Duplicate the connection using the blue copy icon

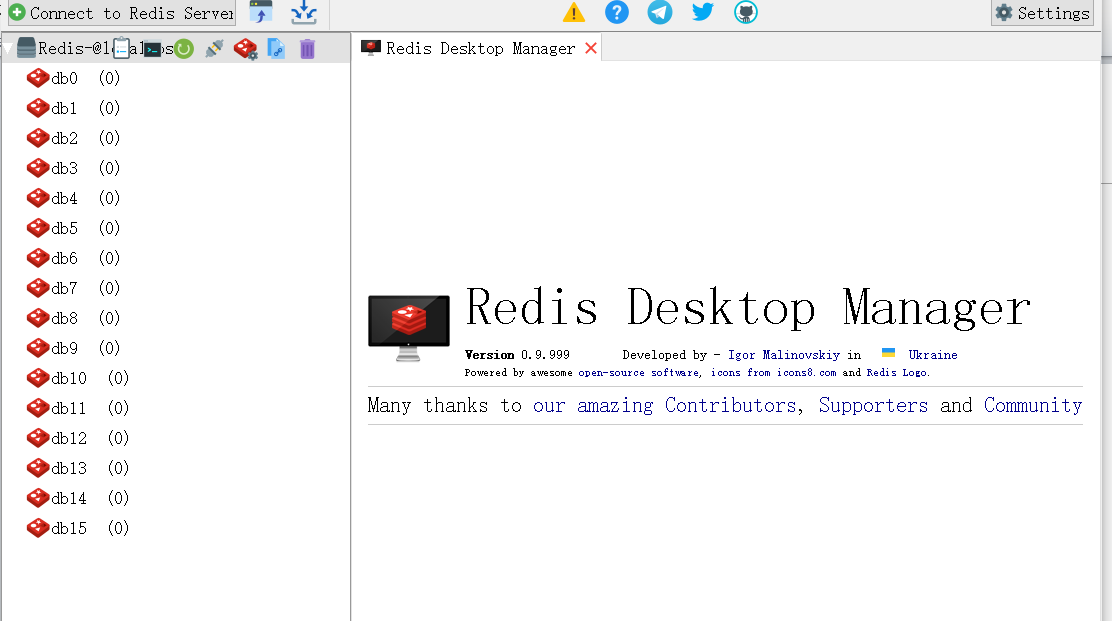click(276, 48)
